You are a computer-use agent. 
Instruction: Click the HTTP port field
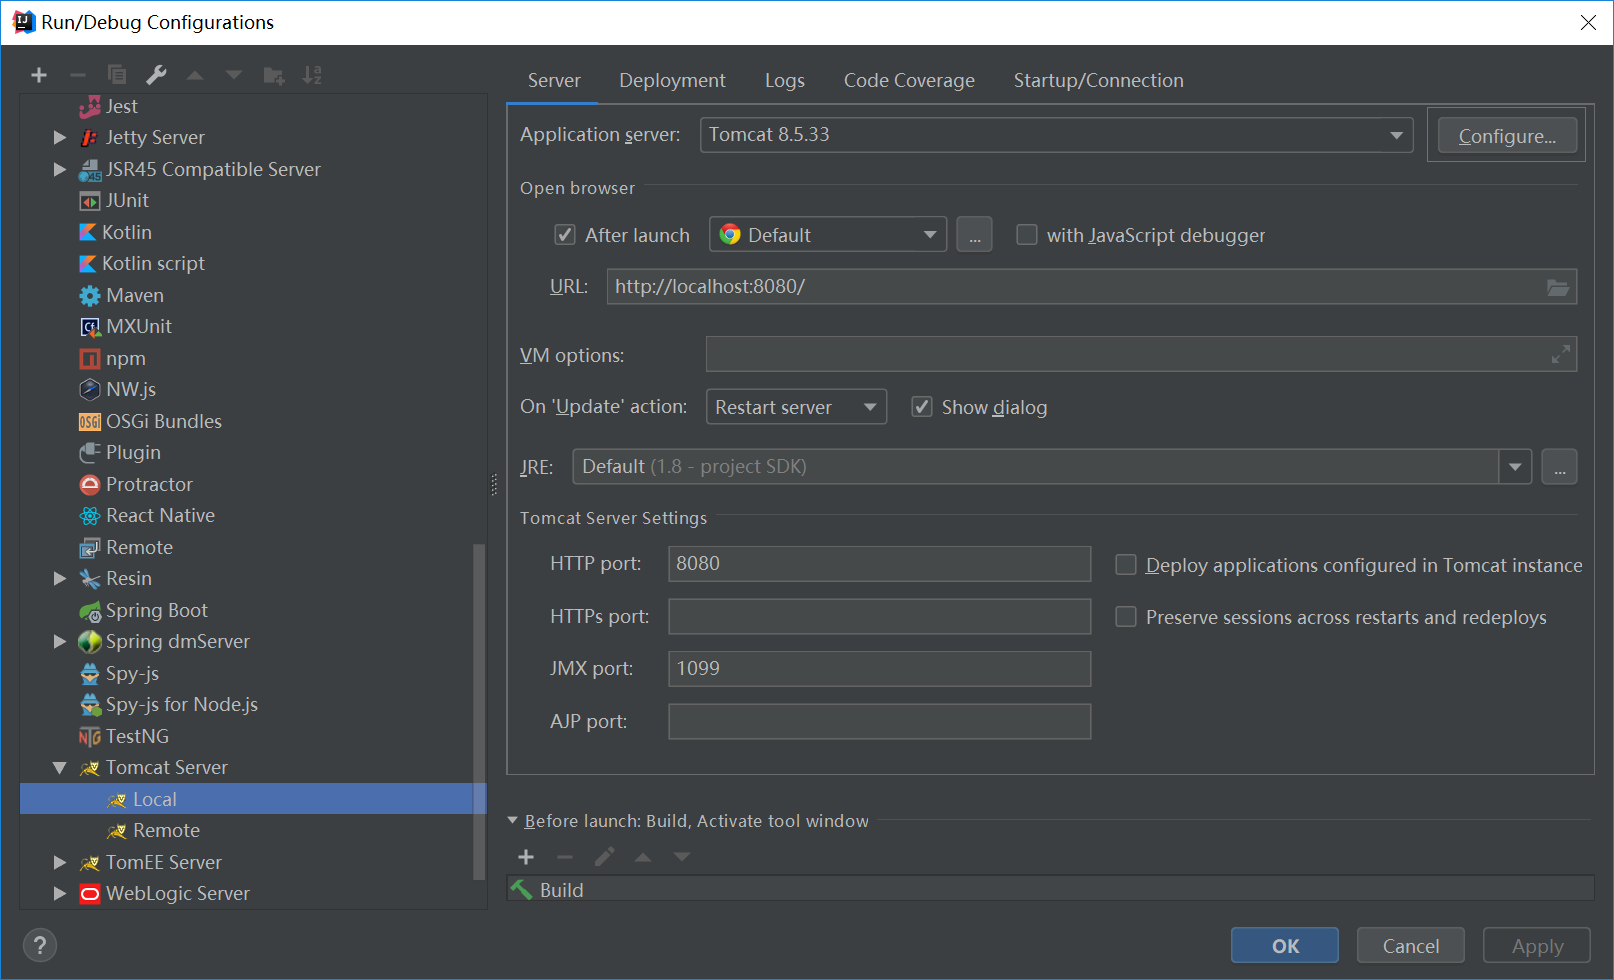click(x=879, y=564)
